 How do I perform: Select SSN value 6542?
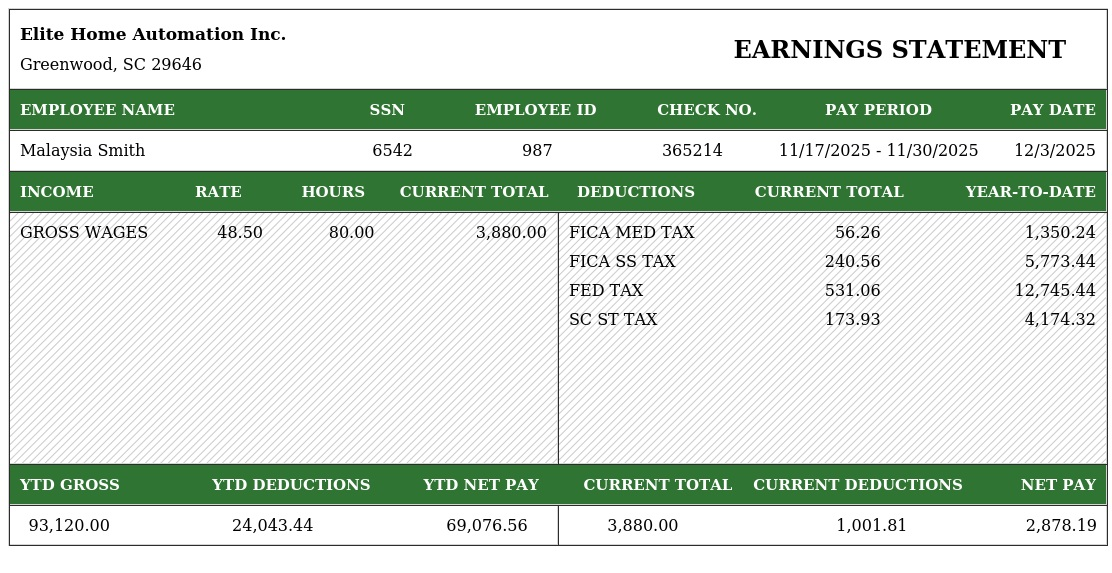click(392, 150)
